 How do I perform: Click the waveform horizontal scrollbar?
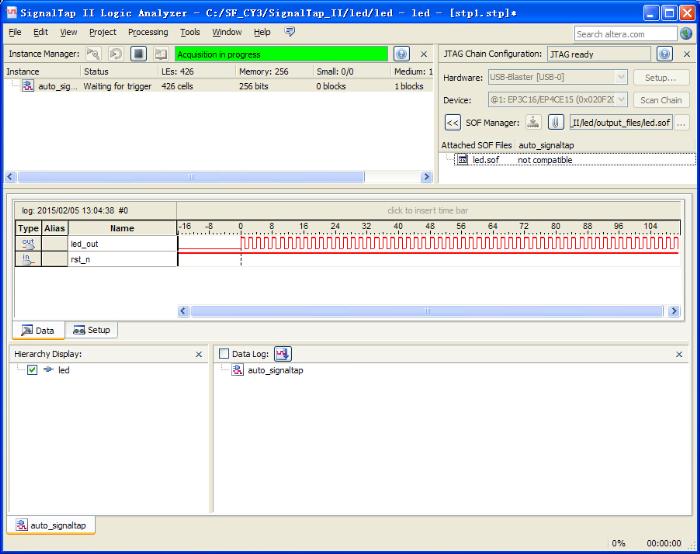[x=428, y=311]
